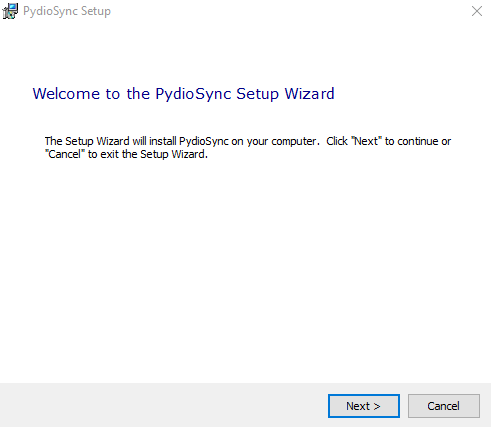Viewport: 491px width, 427px height.
Task: Click the quoted "Next" word in the description
Action: tap(366, 141)
